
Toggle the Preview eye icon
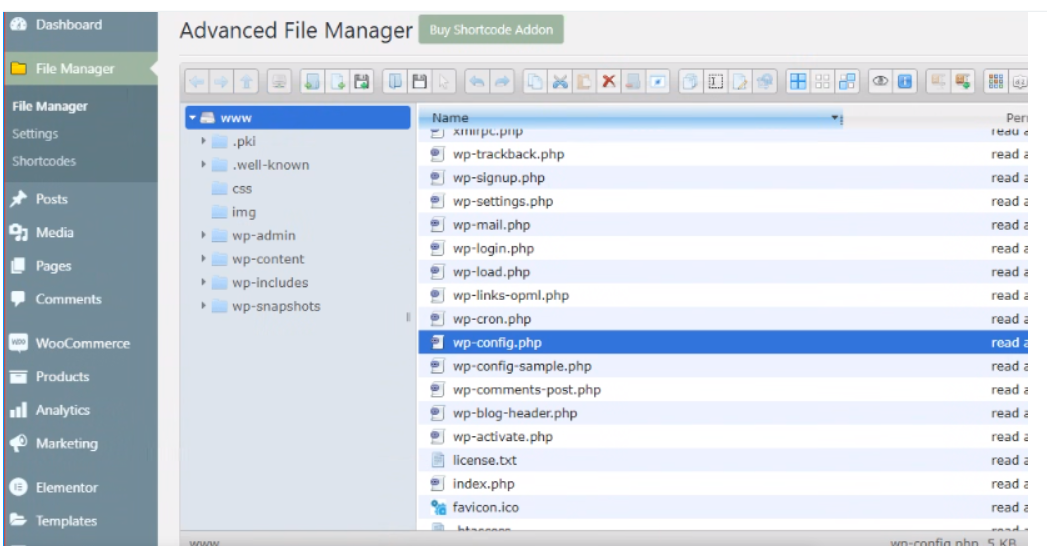pos(881,82)
